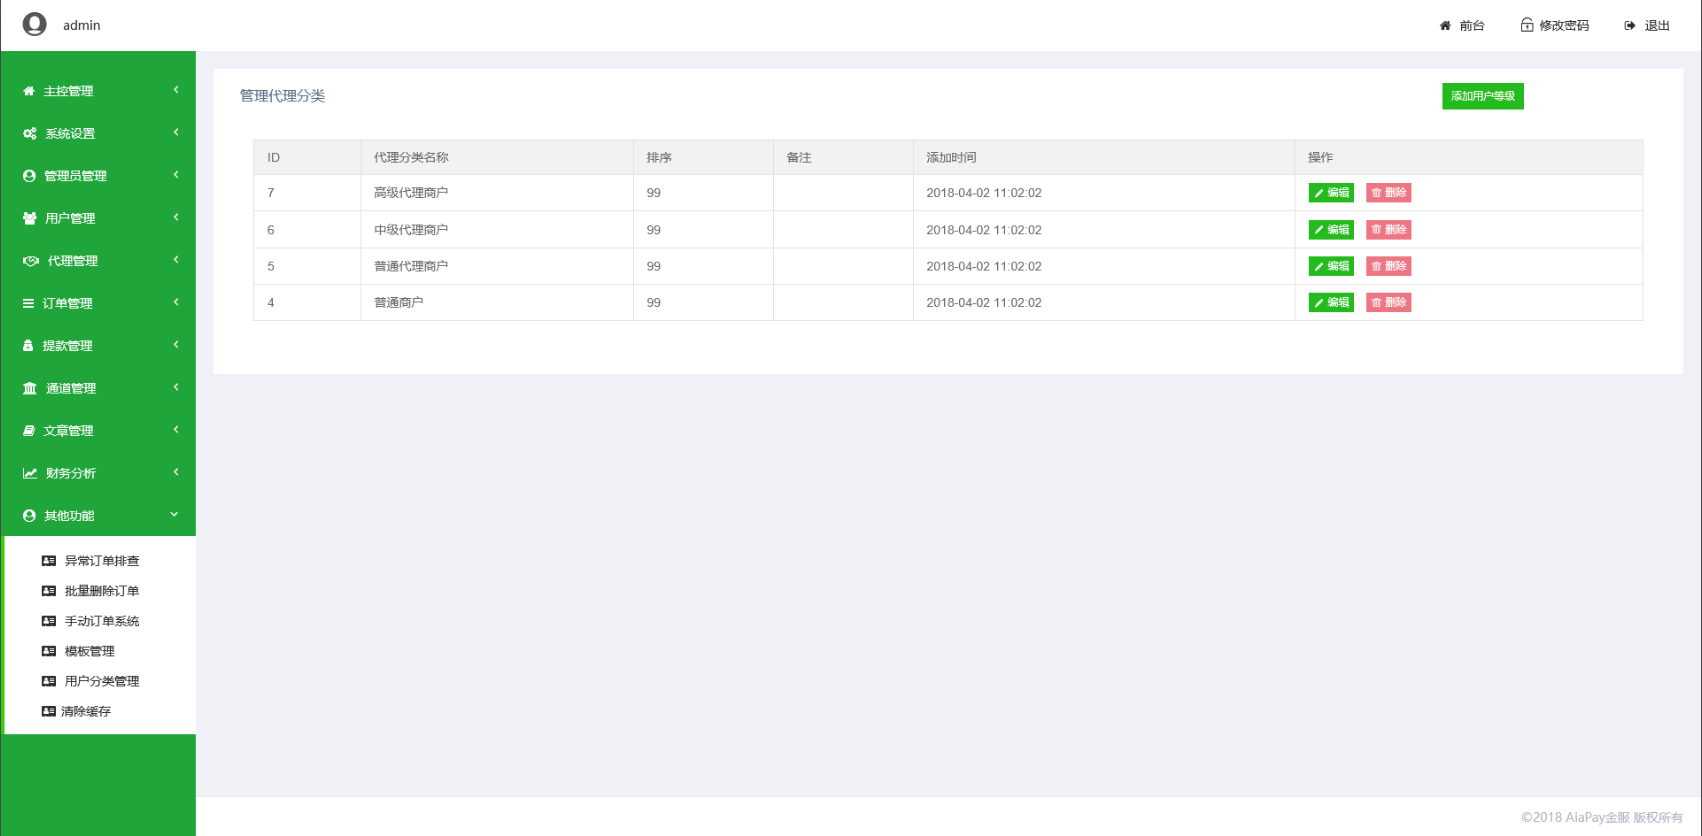
Task: Click the 通道管理 bank icon in sidebar
Action: 30,389
